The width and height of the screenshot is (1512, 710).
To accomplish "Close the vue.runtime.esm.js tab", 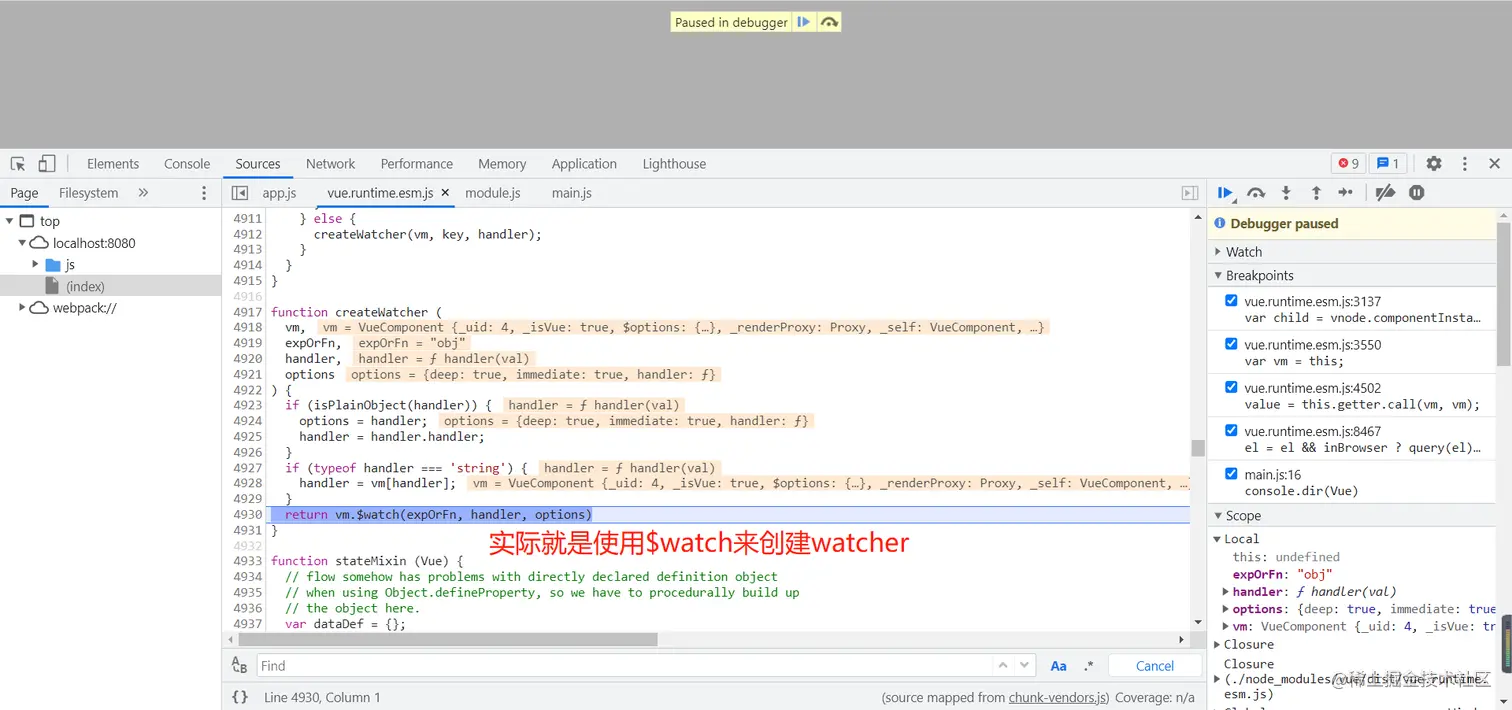I will pos(445,193).
